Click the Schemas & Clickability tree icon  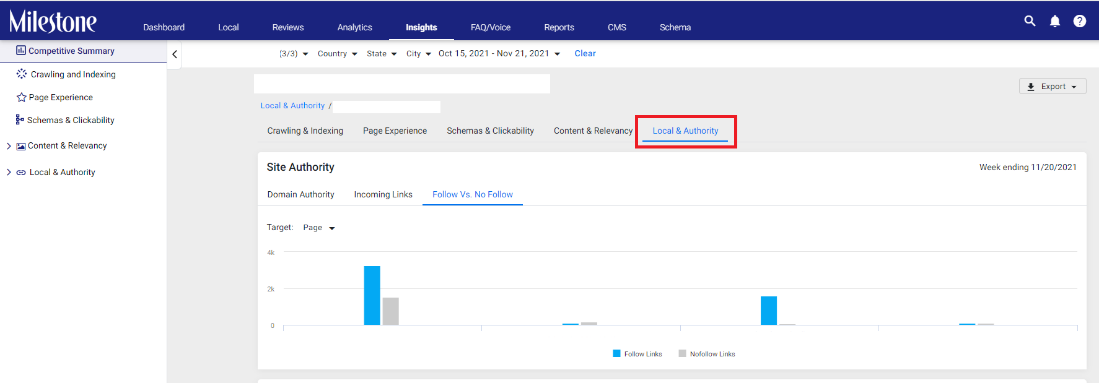(x=20, y=120)
